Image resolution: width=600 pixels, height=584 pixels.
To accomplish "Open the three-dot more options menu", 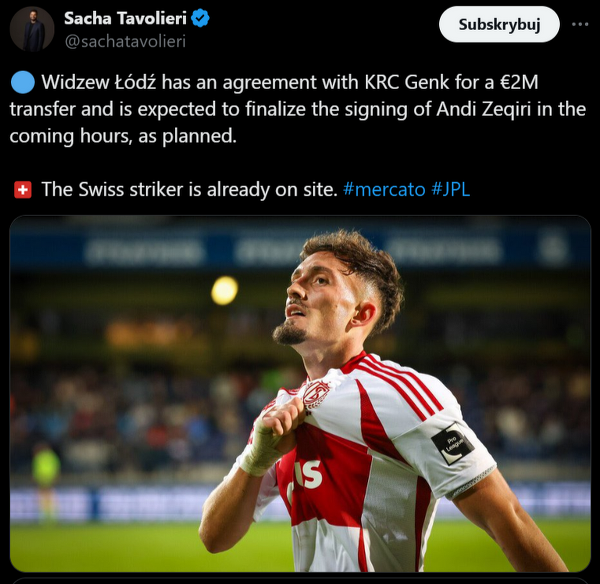I will (x=580, y=24).
